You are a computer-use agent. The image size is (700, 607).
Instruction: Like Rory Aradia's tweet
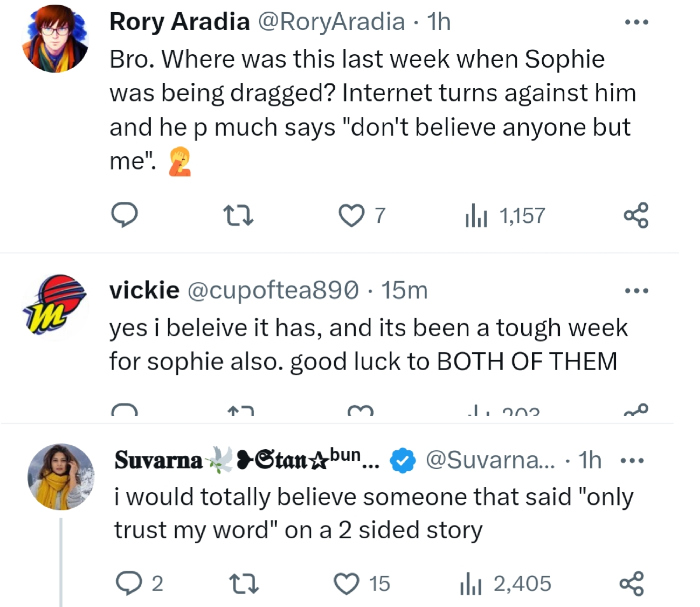coord(350,215)
